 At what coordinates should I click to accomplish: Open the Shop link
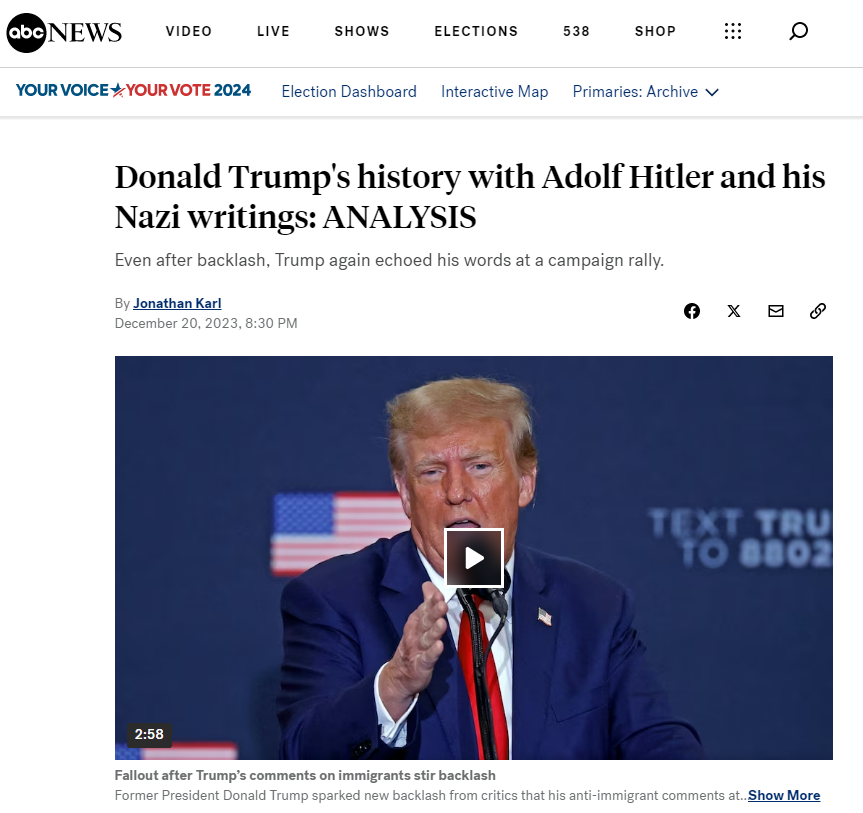click(655, 31)
